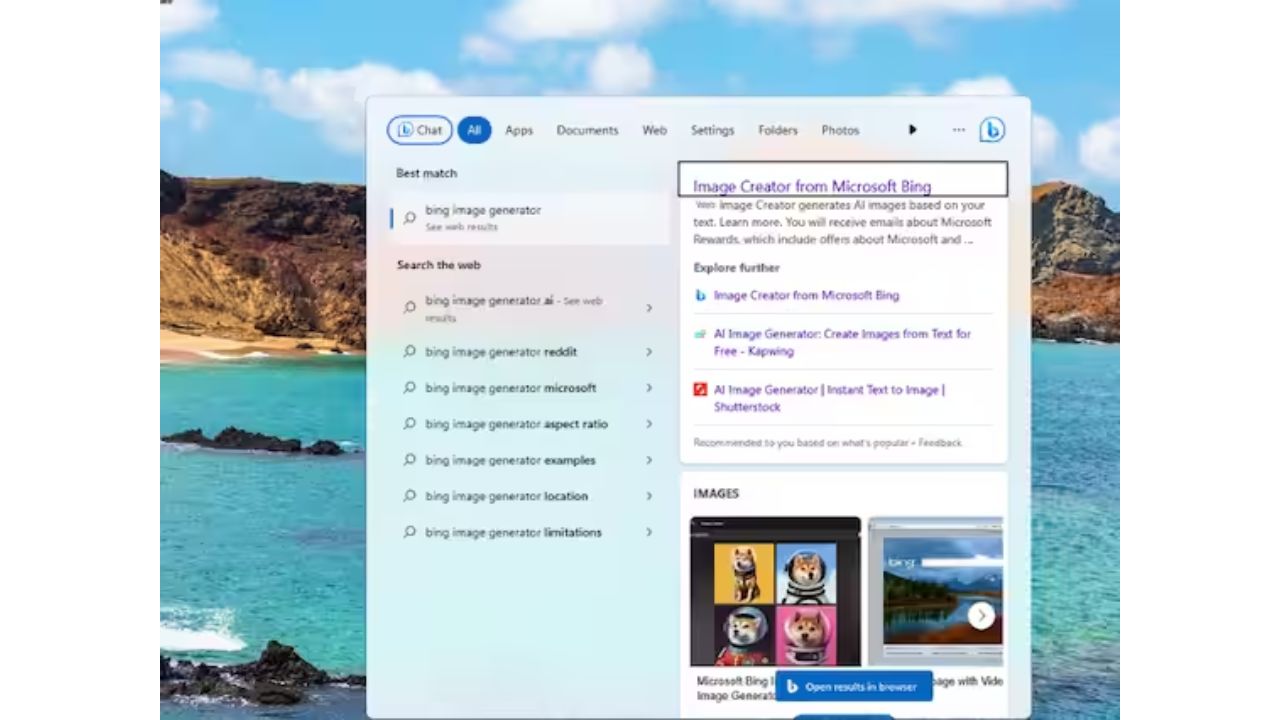Switch to the Photos filter tab

[840, 130]
